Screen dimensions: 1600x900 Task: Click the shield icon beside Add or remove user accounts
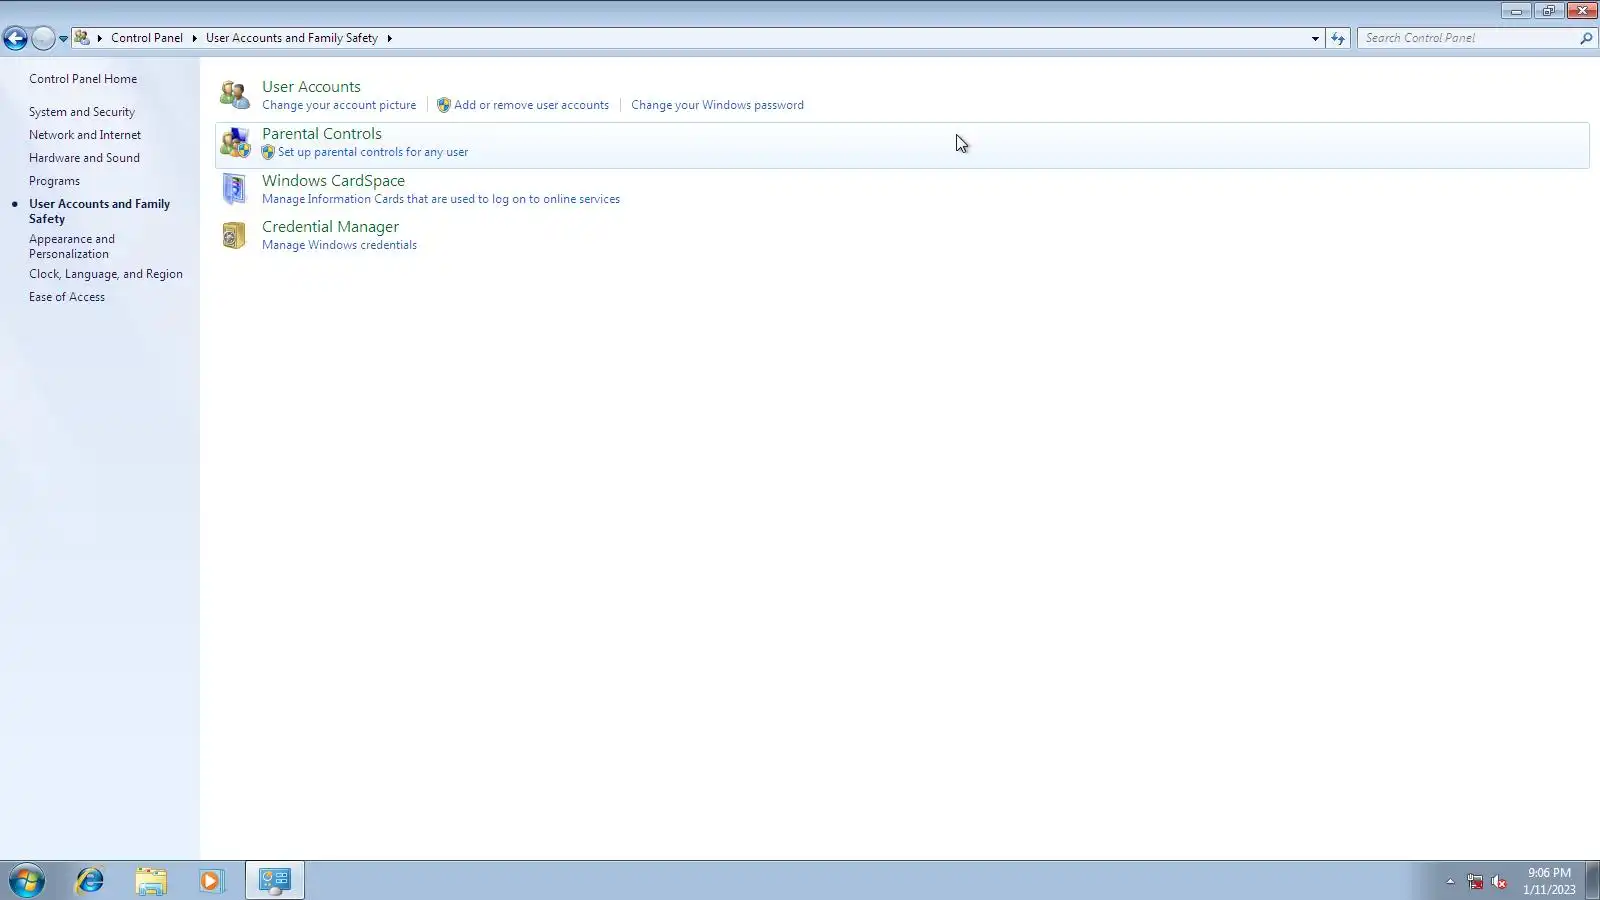(444, 105)
